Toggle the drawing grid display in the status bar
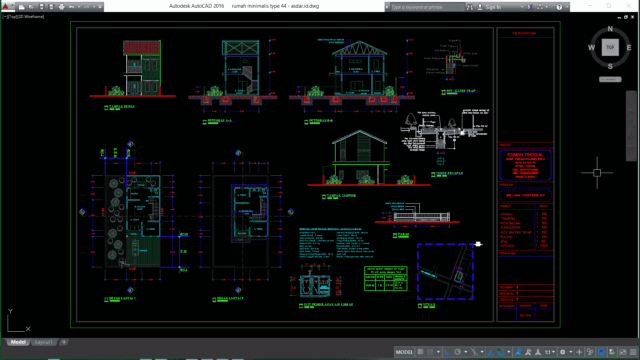The height and width of the screenshot is (360, 640). pyautogui.click(x=420, y=352)
